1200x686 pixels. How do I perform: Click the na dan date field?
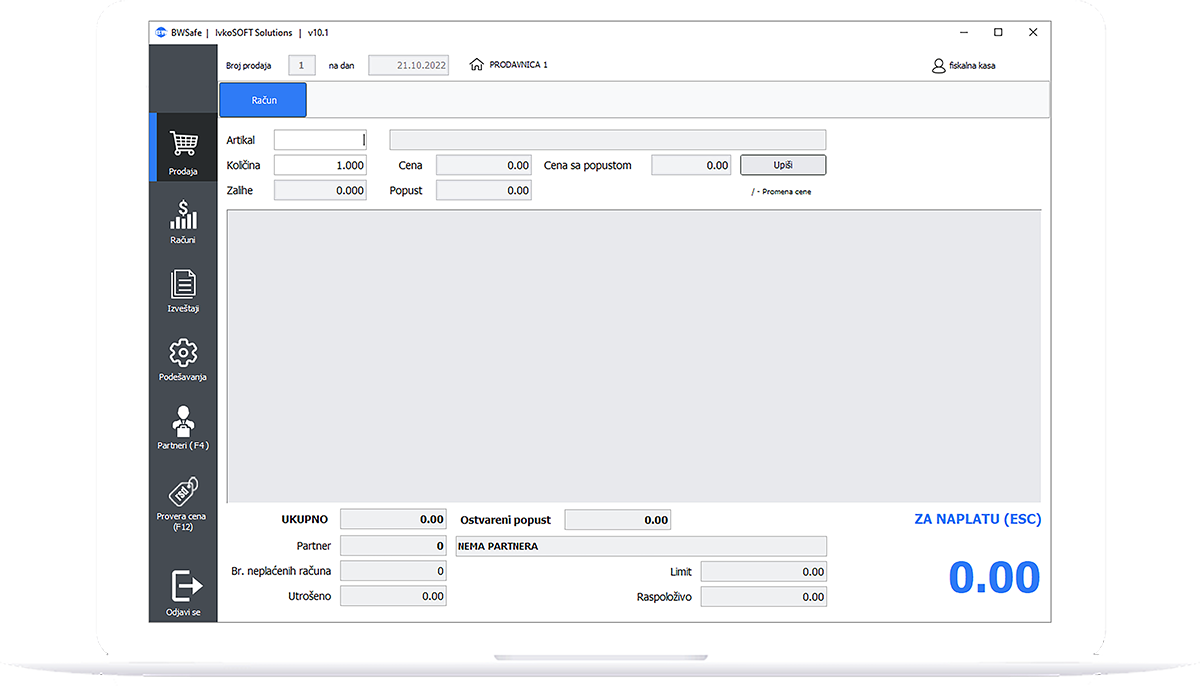[408, 65]
